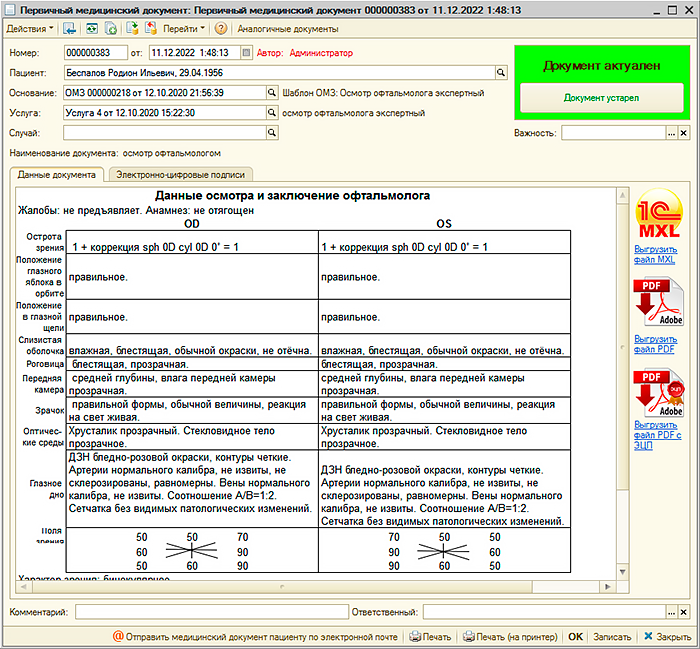Image resolution: width=700 pixels, height=649 pixels.
Task: Click the magnifier icon in Основание field
Action: (271, 93)
